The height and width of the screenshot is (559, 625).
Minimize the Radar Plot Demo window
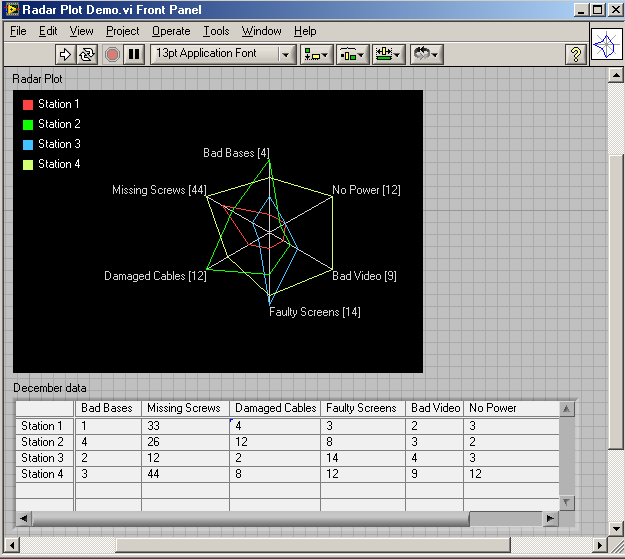(x=581, y=10)
